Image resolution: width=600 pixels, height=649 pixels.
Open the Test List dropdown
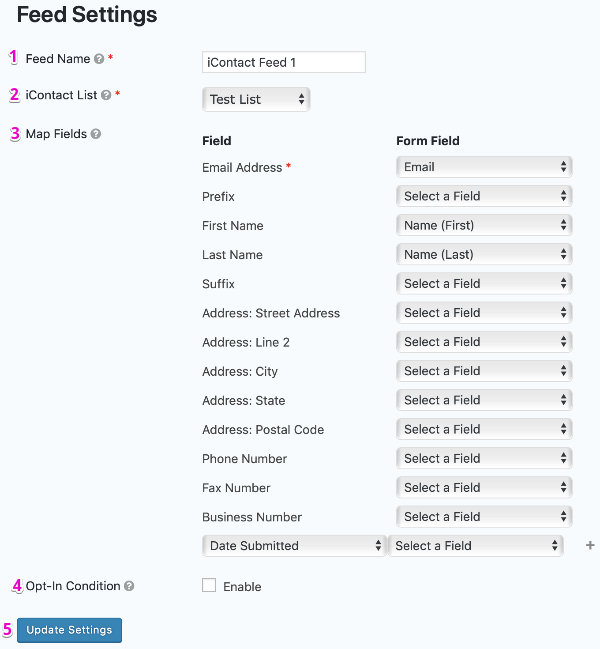click(x=256, y=99)
